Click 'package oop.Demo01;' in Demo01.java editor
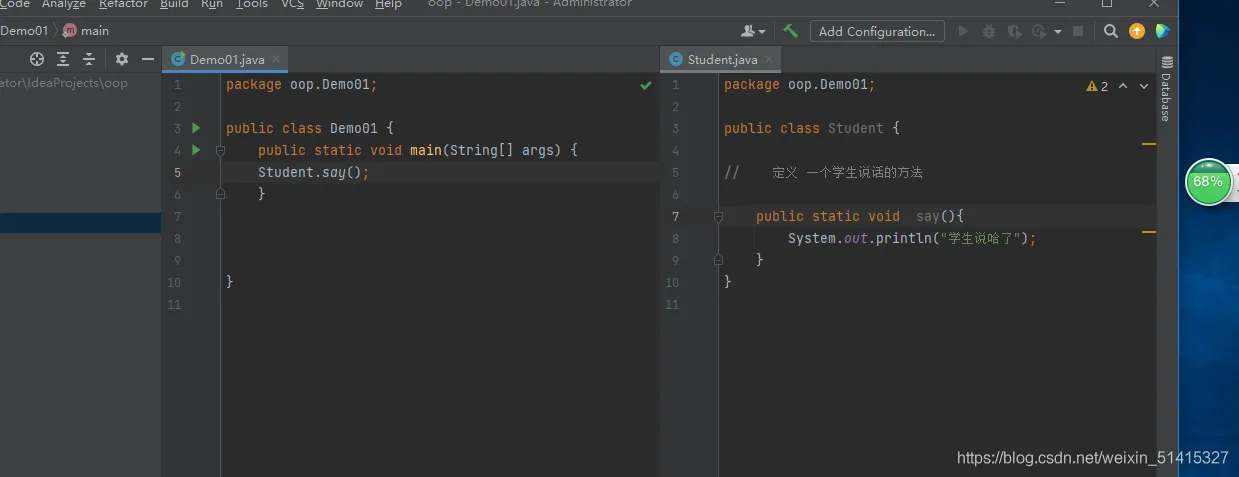Image resolution: width=1239 pixels, height=477 pixels. point(302,84)
